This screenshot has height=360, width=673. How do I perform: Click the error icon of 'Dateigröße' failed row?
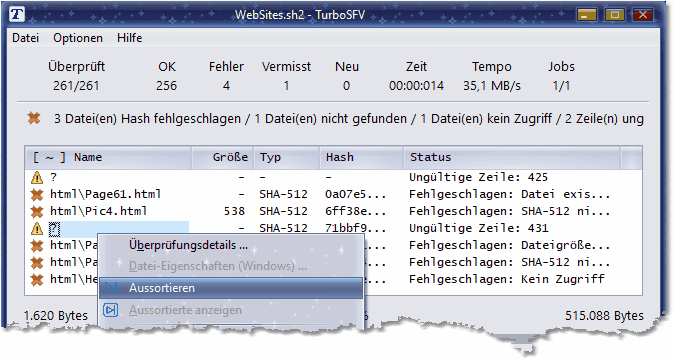point(37,246)
